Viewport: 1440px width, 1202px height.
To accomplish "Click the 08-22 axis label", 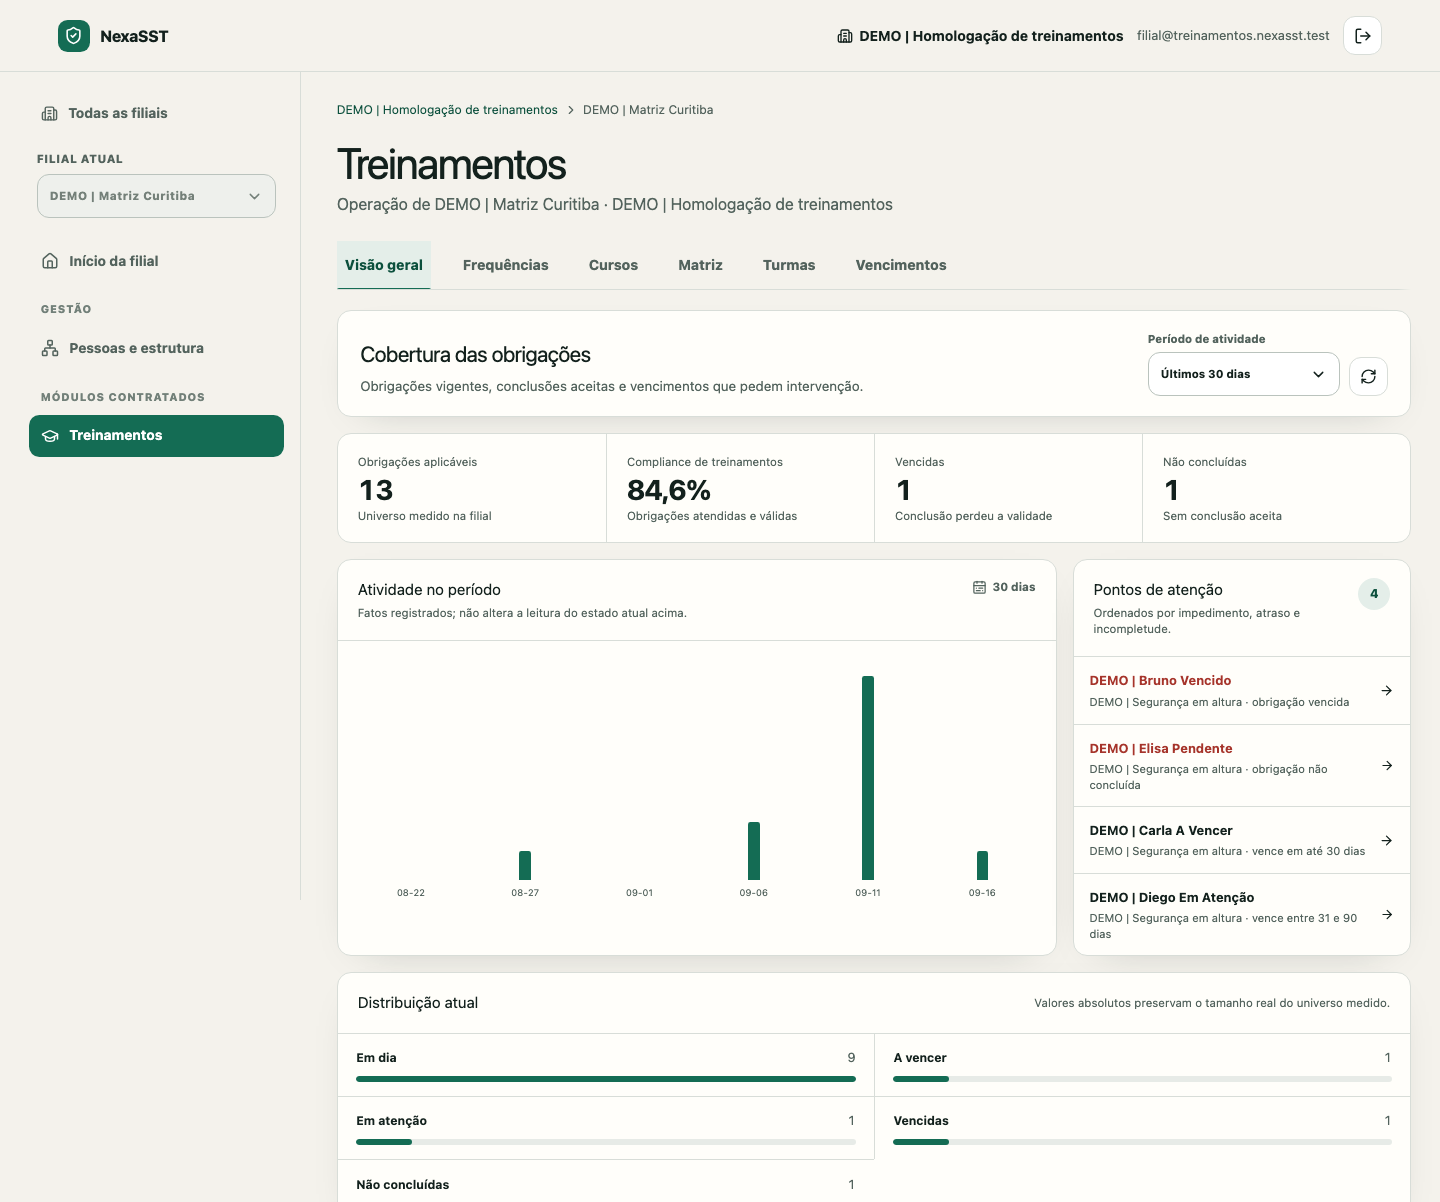I will click(x=411, y=893).
